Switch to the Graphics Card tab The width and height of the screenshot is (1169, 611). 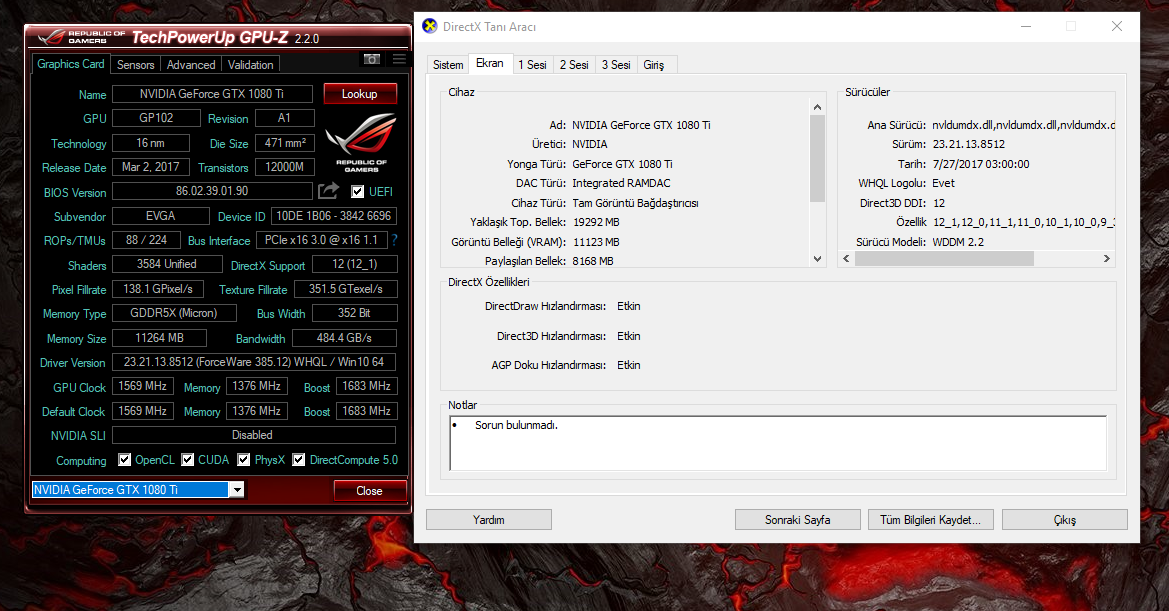(x=71, y=64)
